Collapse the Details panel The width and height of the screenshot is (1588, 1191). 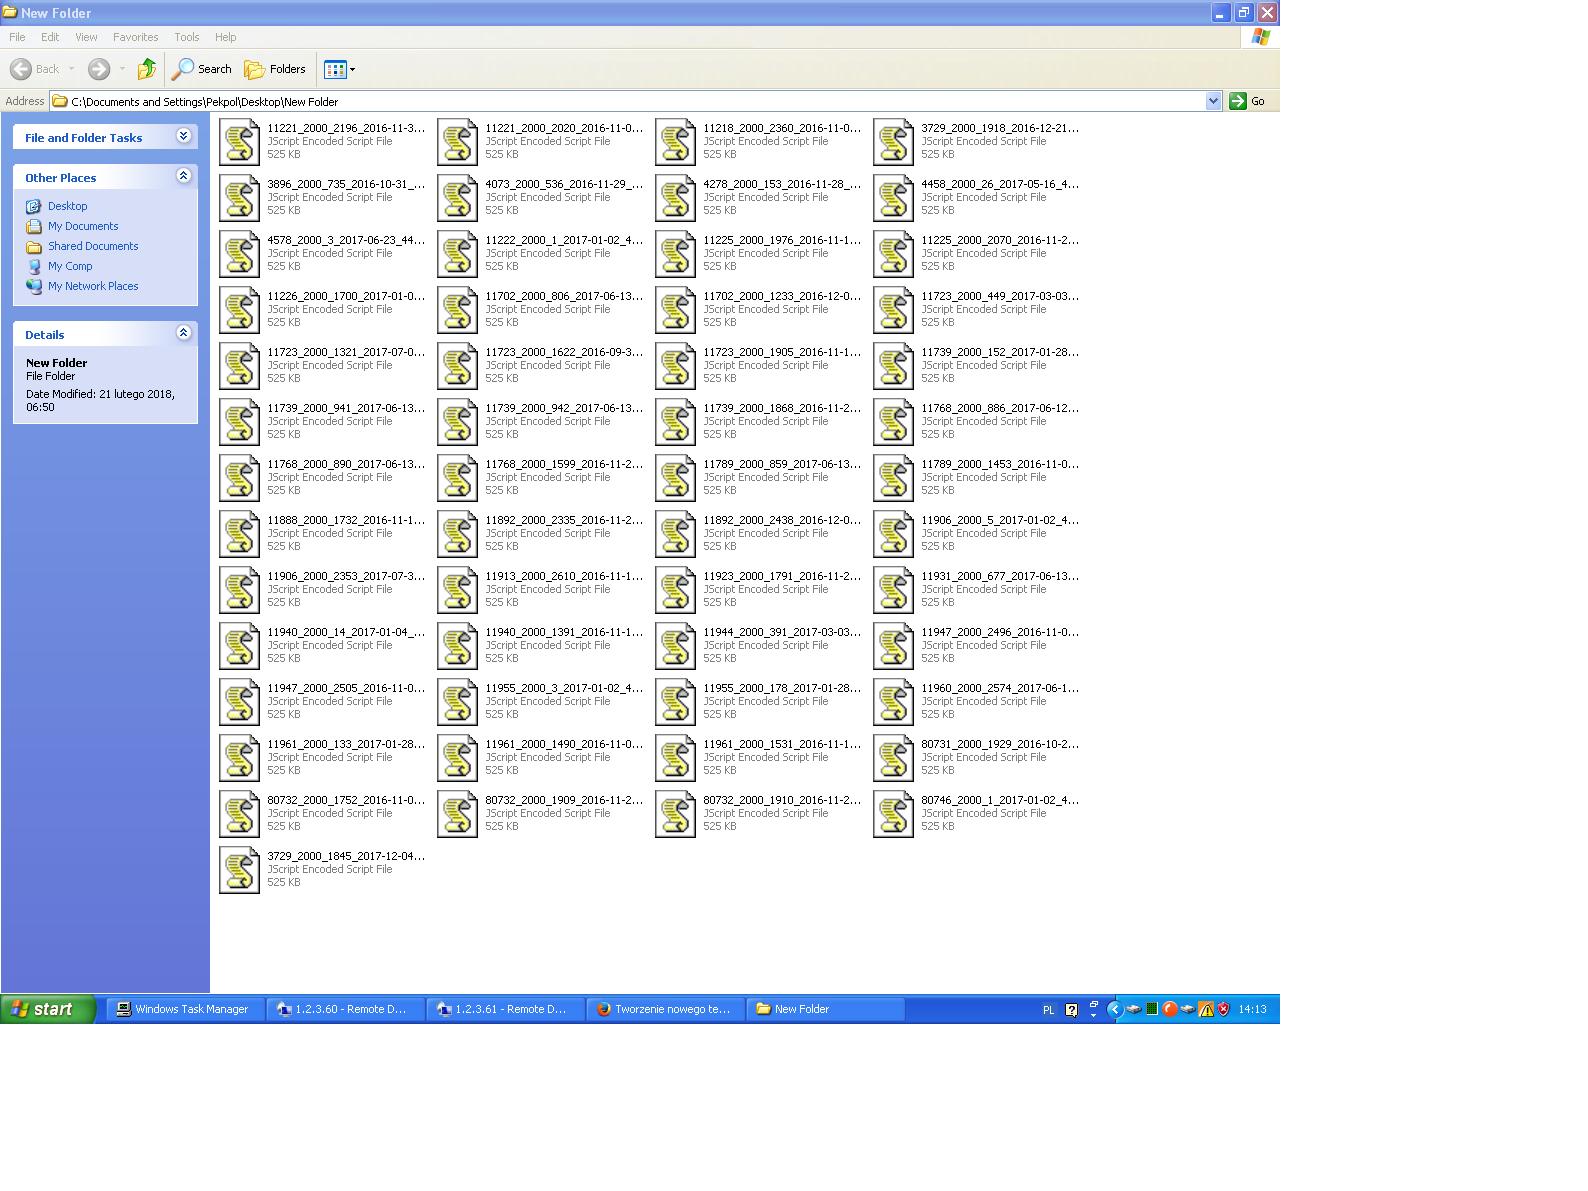(184, 333)
